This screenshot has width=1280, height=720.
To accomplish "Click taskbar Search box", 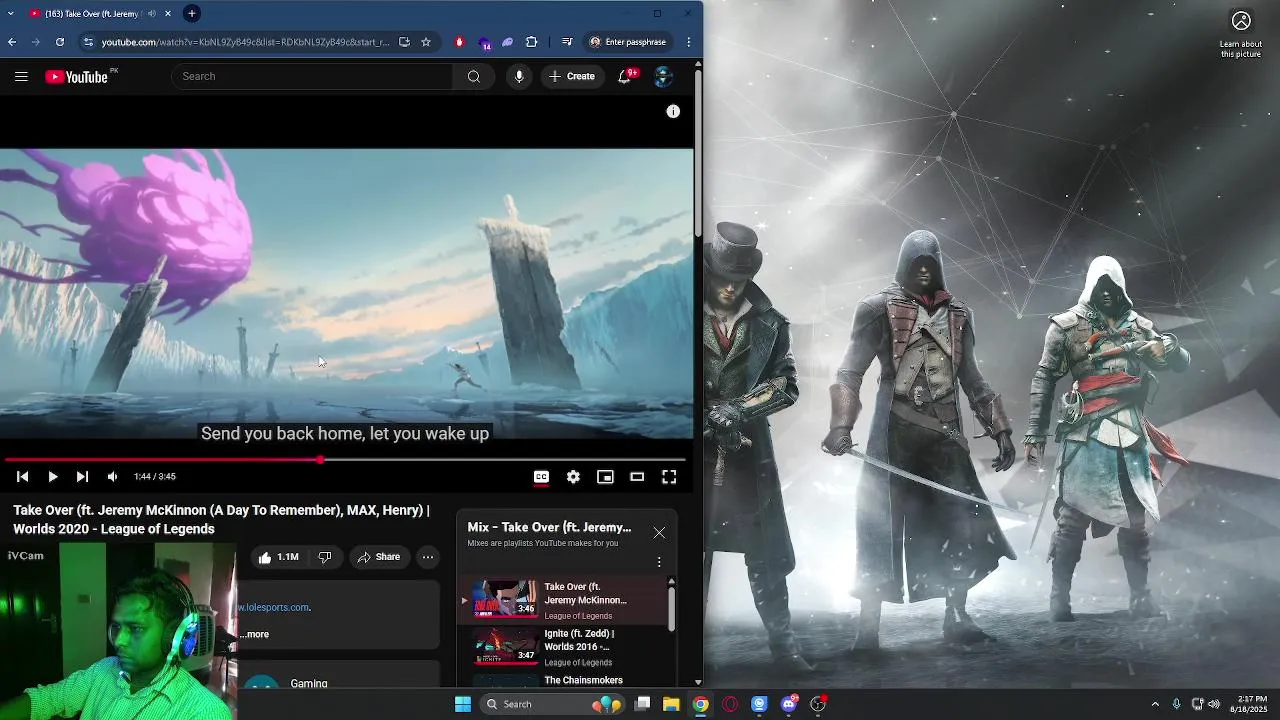I will tap(553, 704).
